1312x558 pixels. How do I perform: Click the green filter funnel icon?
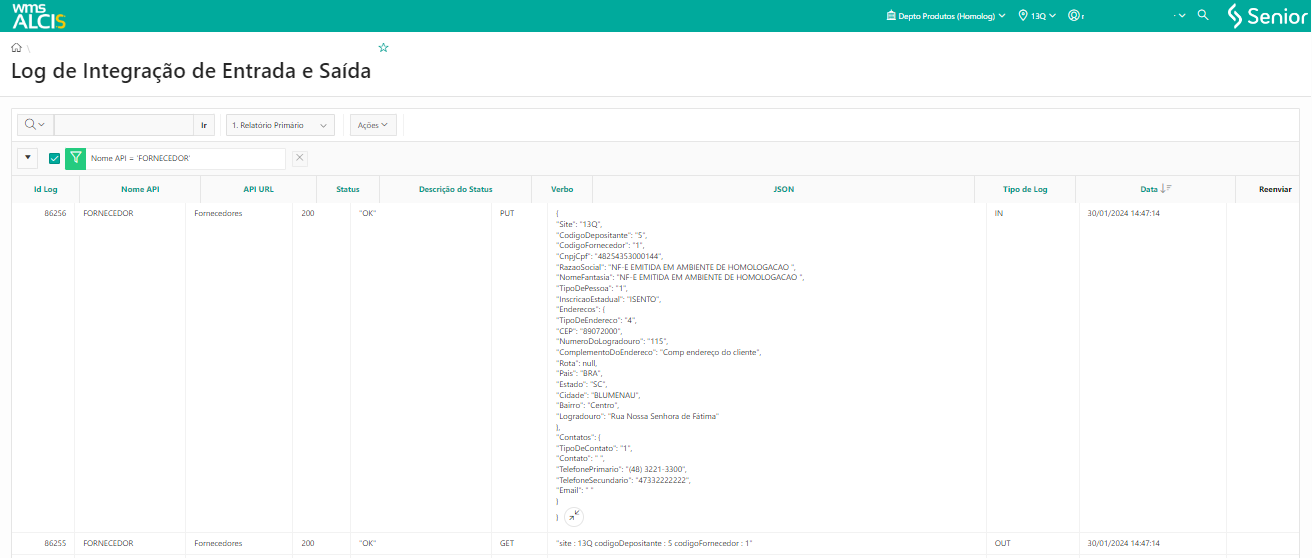click(75, 158)
